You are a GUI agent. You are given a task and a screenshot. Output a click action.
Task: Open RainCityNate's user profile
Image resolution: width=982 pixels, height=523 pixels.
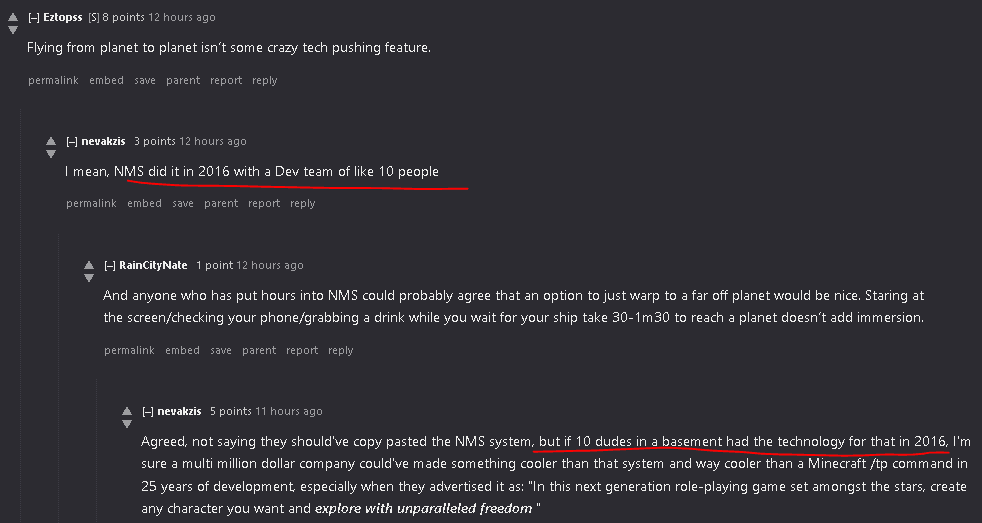pos(153,266)
